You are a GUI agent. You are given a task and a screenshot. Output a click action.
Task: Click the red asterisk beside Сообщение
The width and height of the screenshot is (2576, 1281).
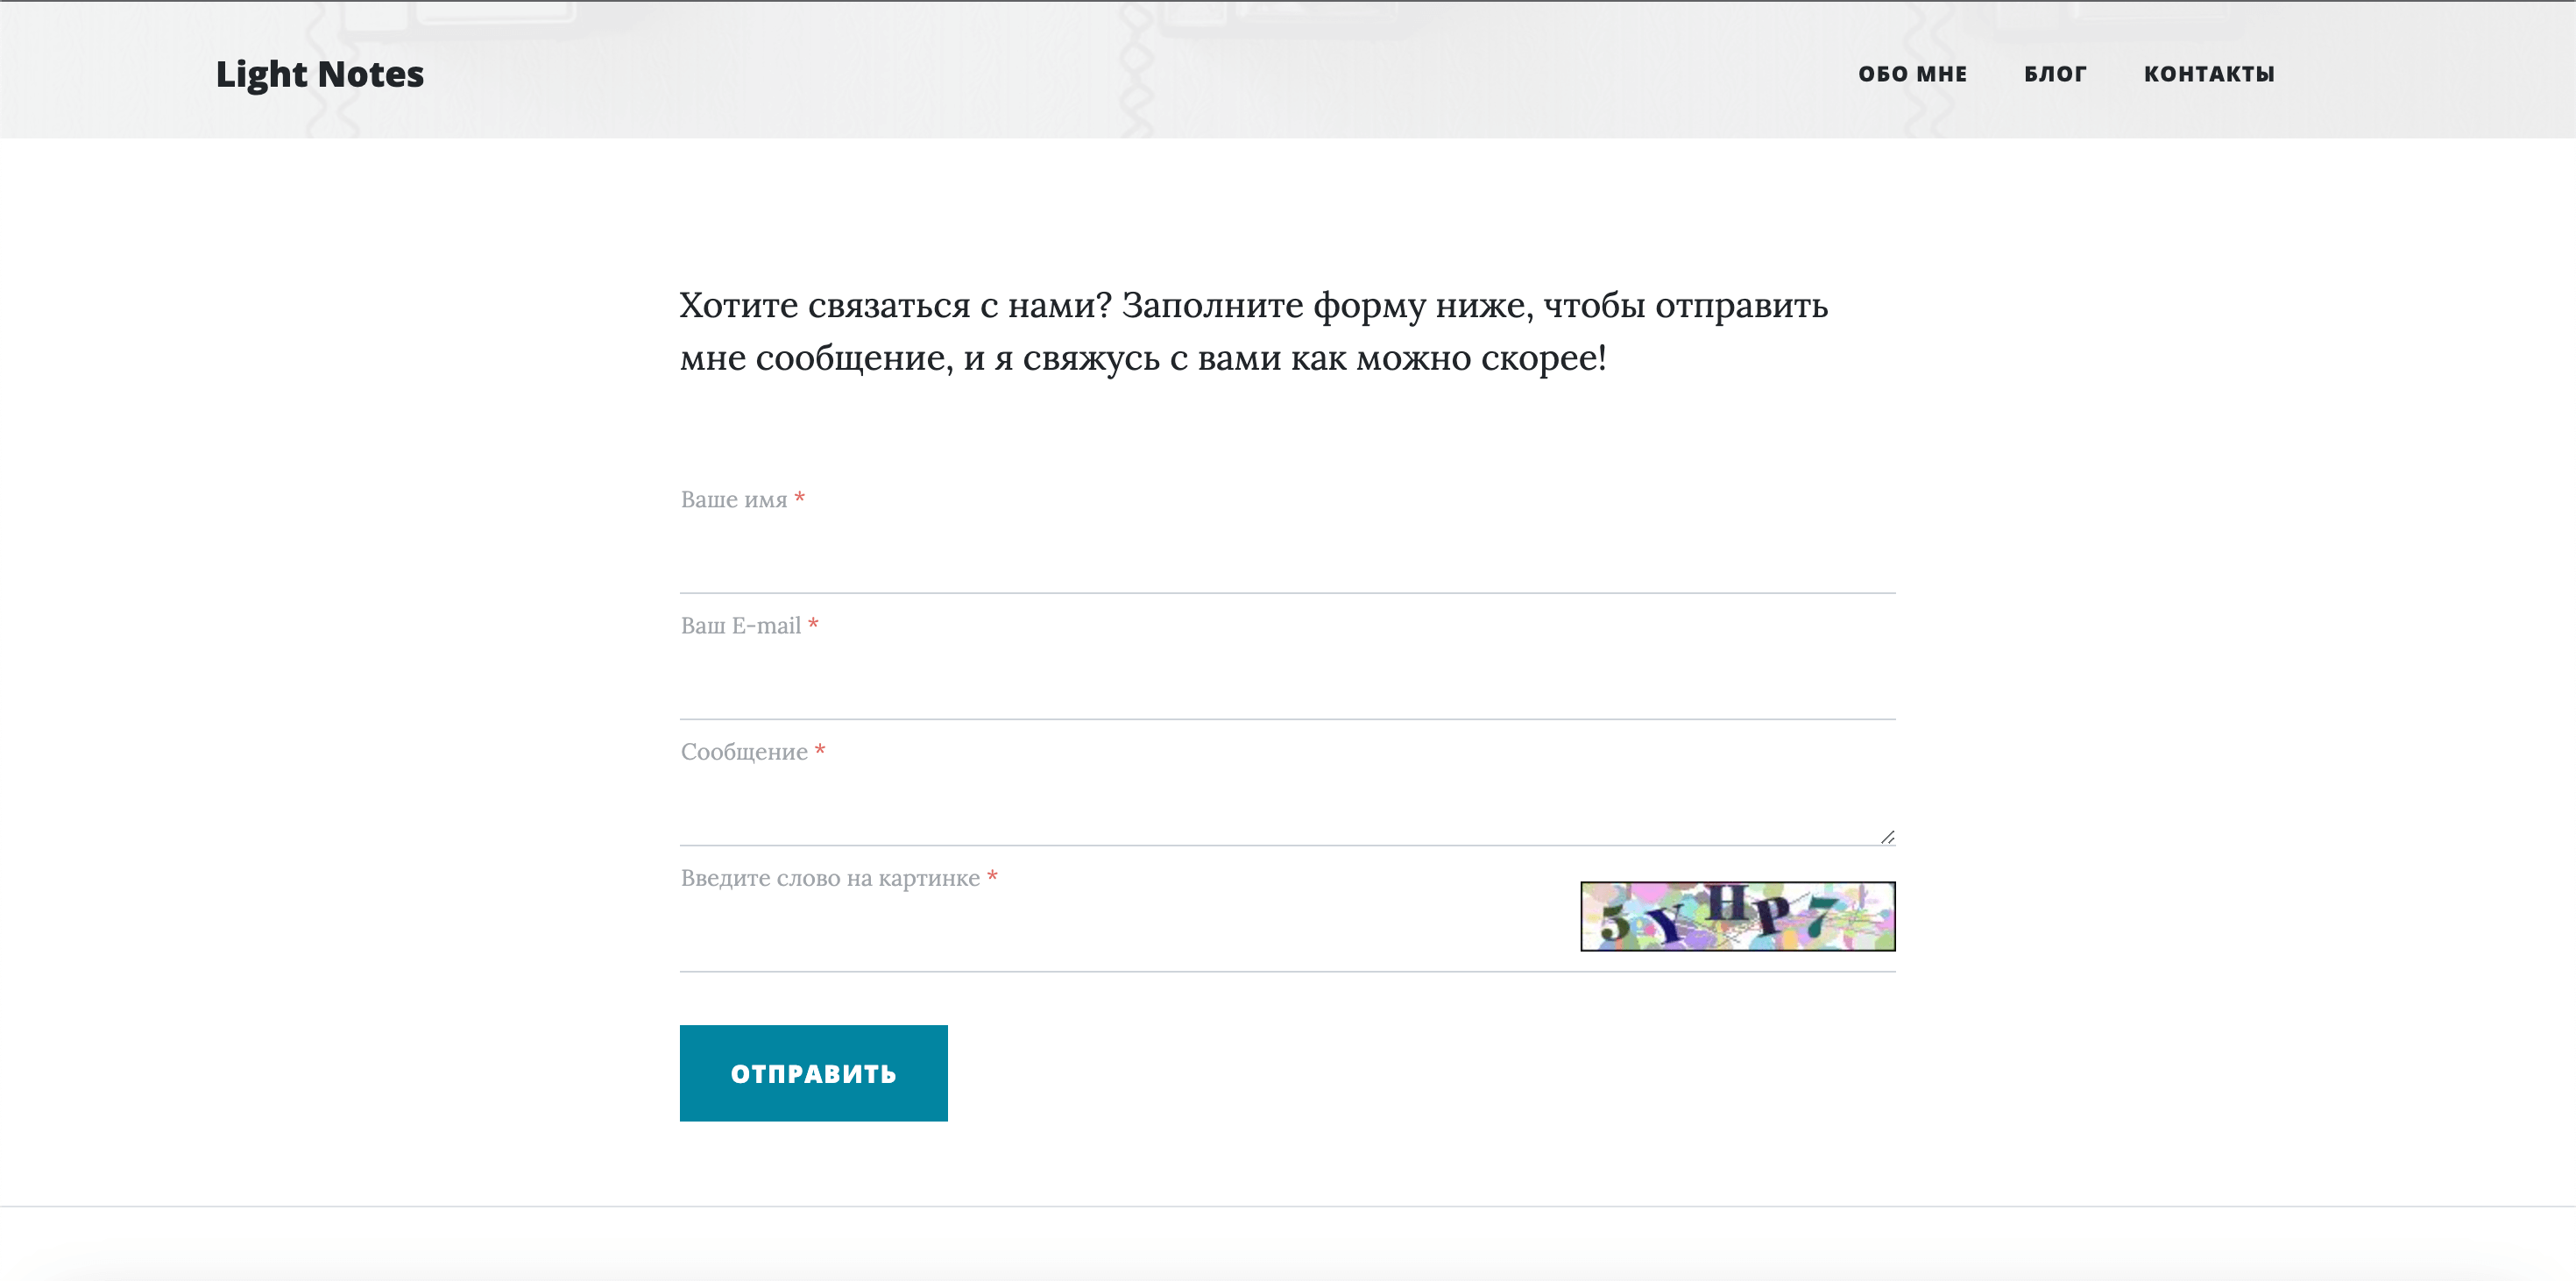[x=820, y=749]
